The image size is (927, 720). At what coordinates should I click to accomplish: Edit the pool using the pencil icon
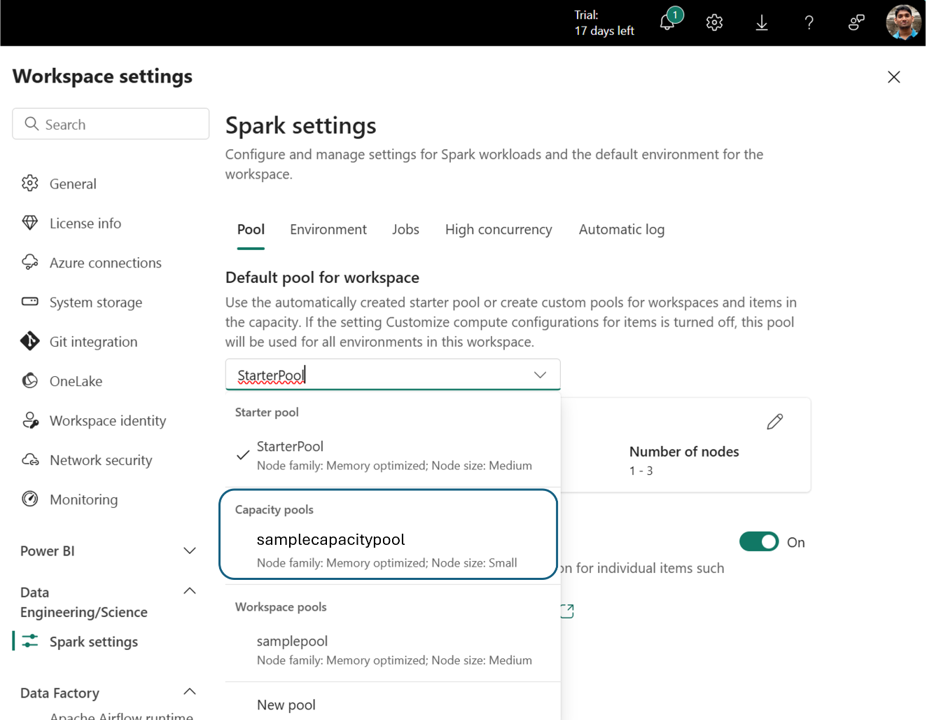(774, 421)
